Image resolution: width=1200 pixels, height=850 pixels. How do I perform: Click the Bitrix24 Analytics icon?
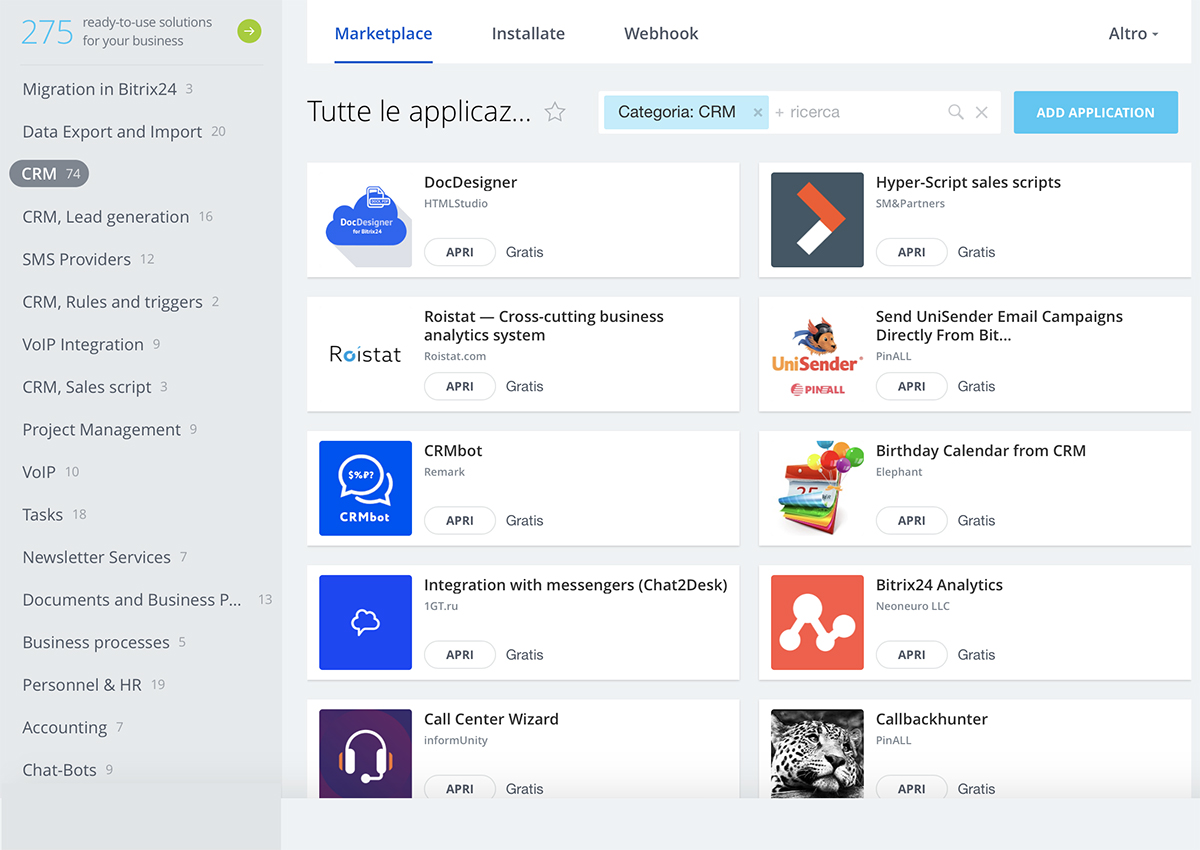817,622
